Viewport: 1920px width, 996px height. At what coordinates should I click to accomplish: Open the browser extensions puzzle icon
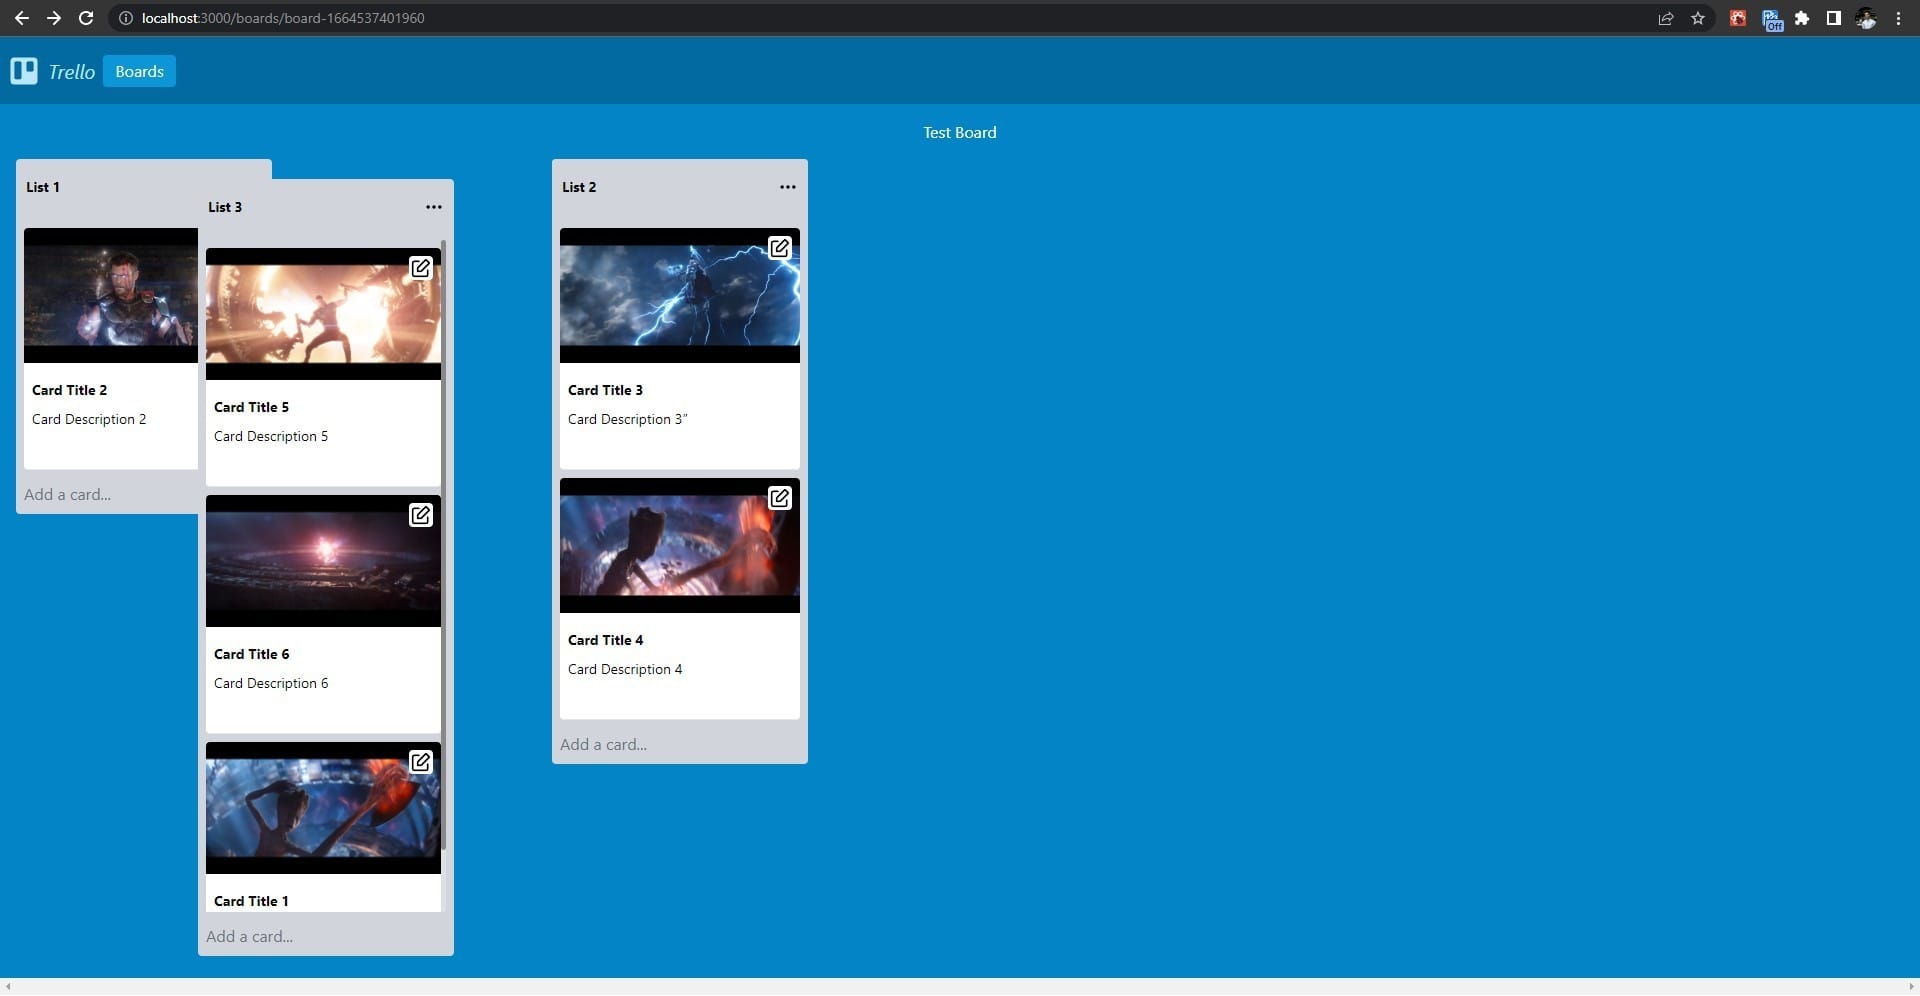[x=1802, y=18]
